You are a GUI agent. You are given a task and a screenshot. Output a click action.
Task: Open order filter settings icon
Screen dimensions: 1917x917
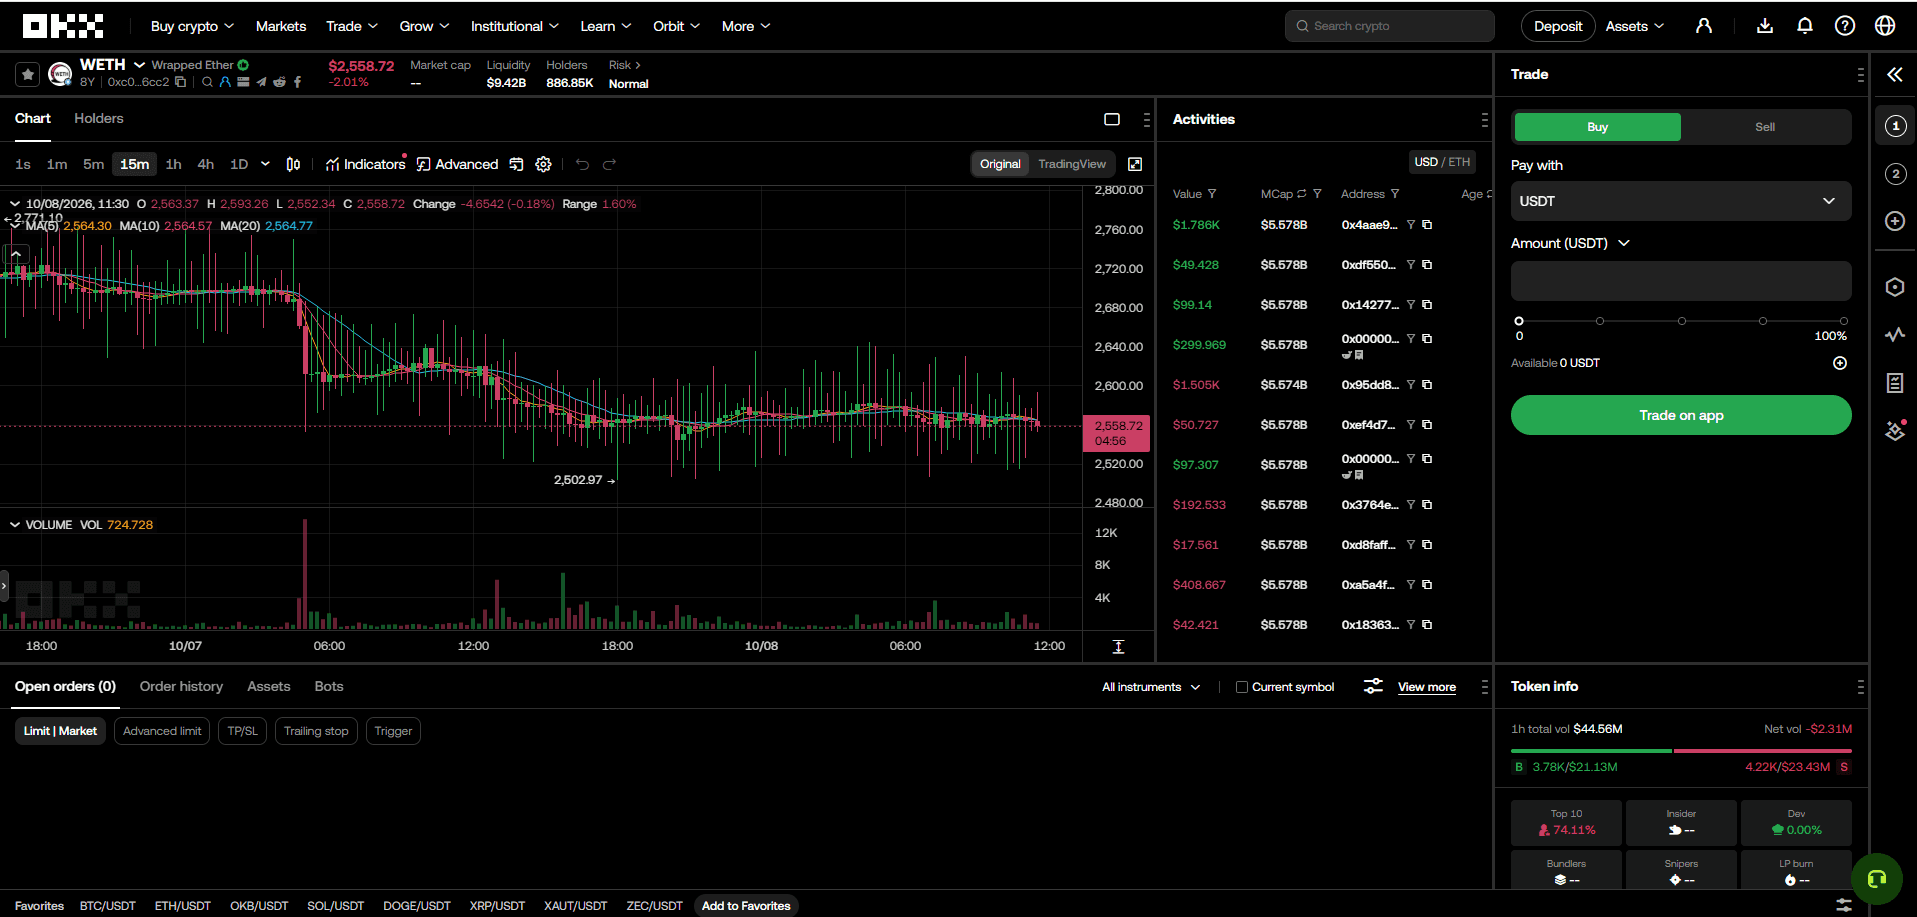pos(1373,686)
